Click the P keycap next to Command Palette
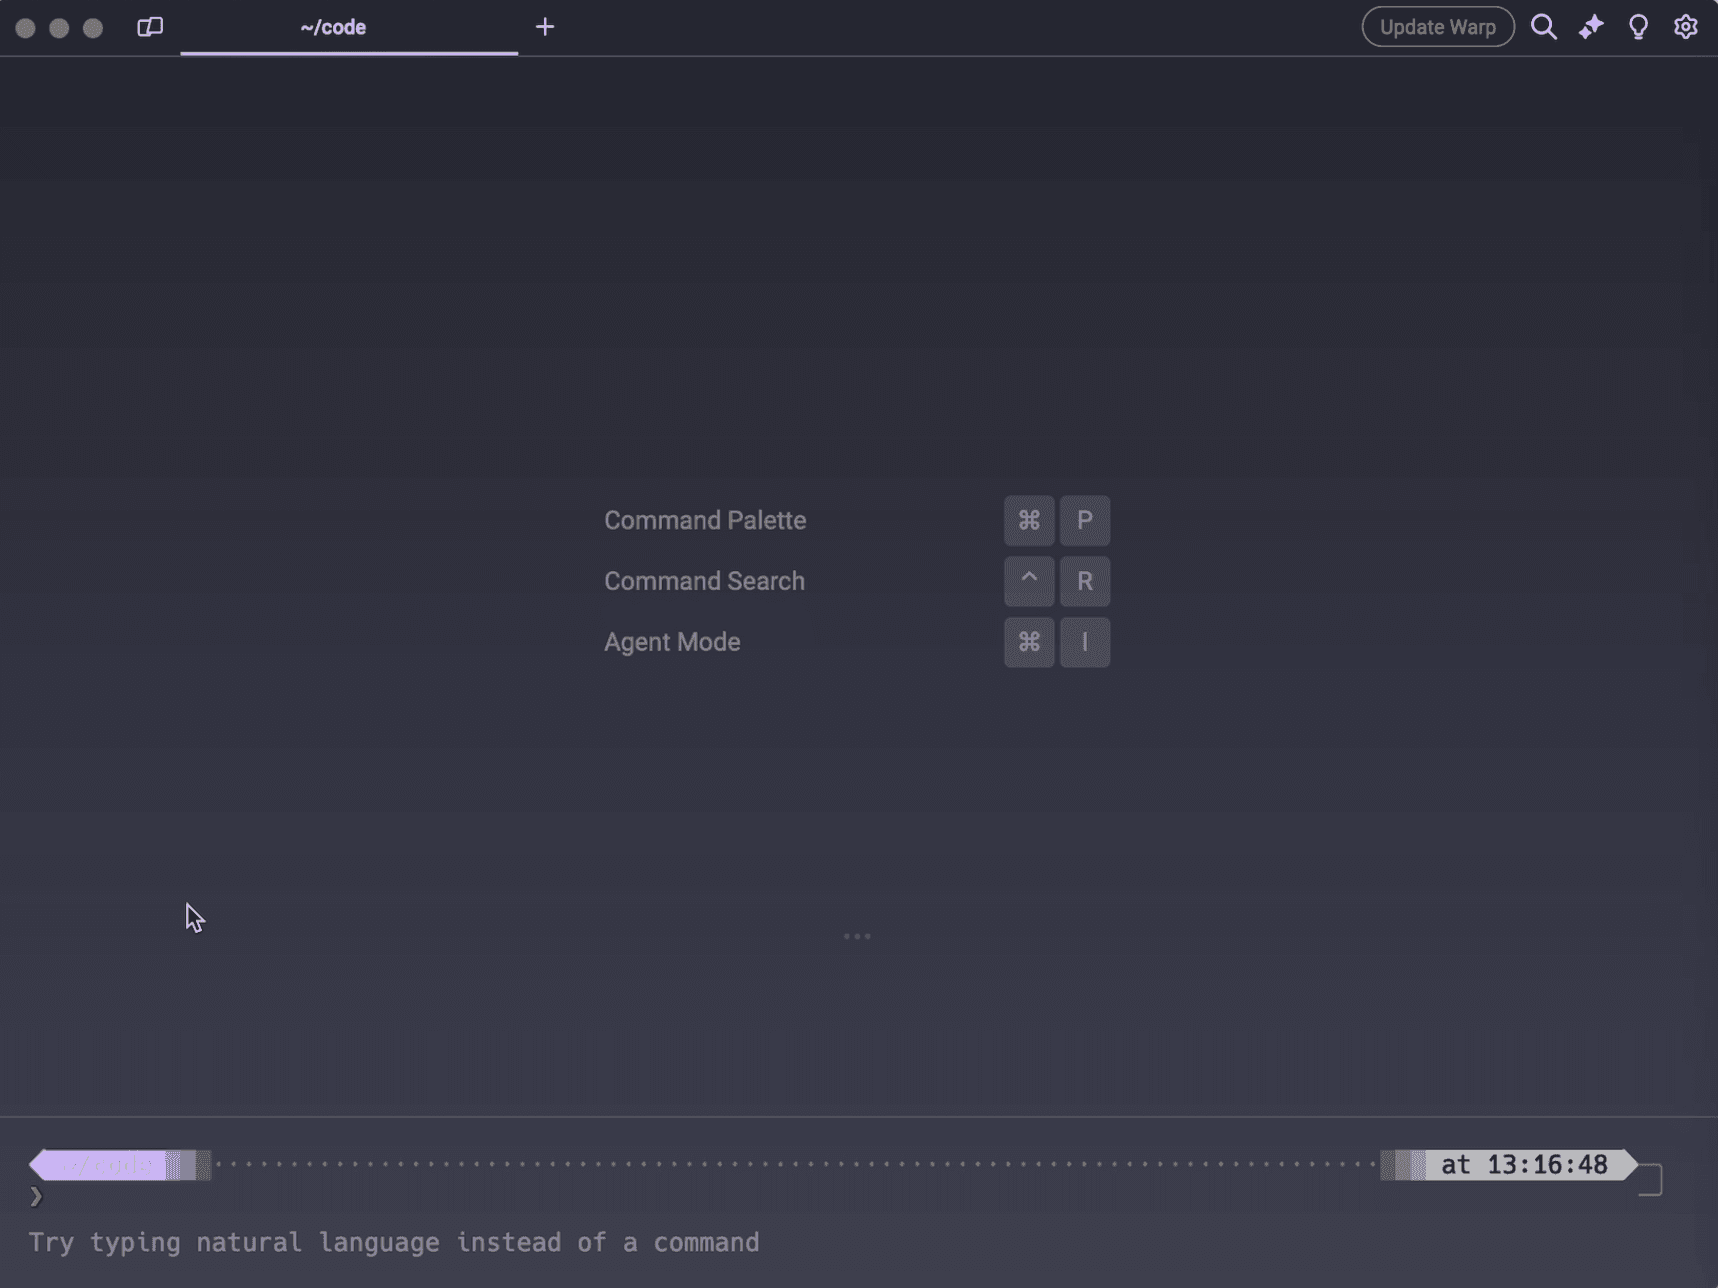Screen dimensions: 1718x1288 (x=1084, y=520)
